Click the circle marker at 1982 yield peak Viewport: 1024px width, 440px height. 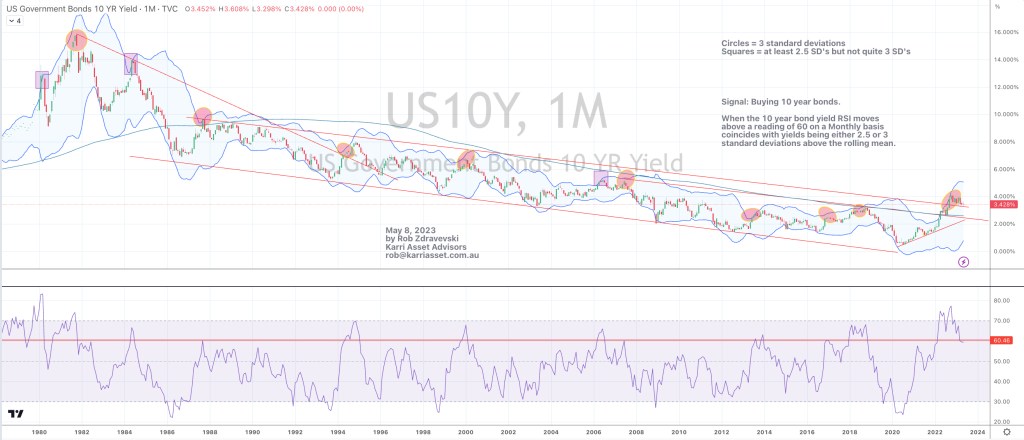pos(77,41)
